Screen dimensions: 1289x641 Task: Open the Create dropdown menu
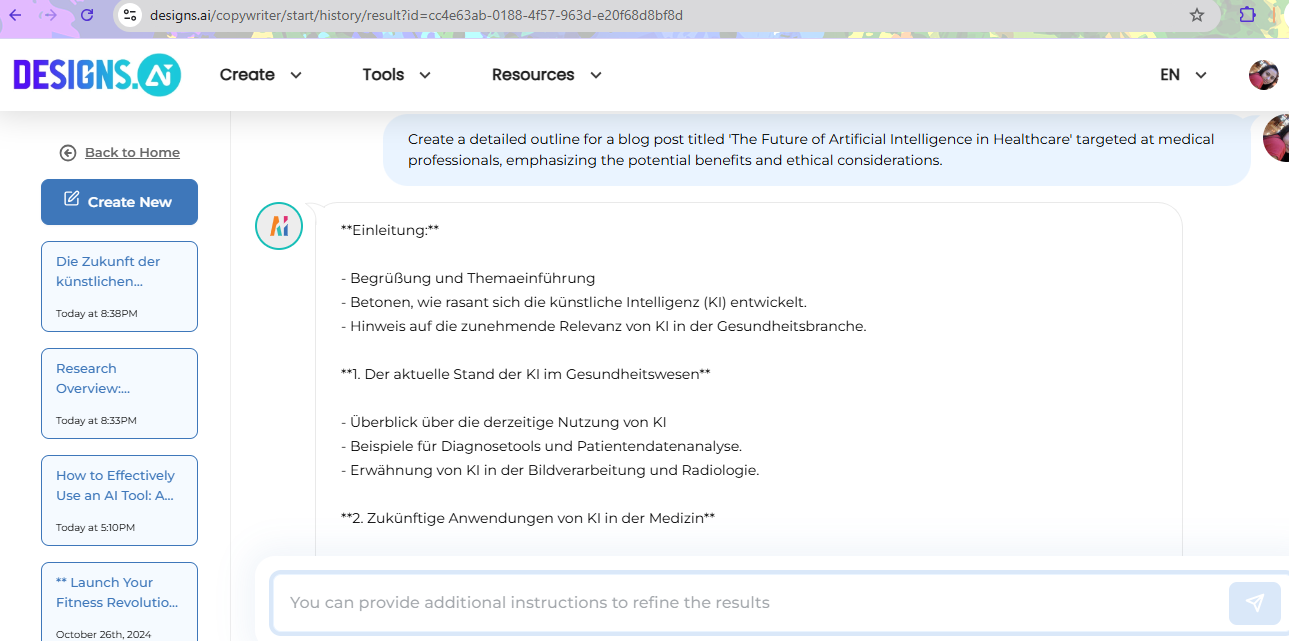click(x=260, y=74)
